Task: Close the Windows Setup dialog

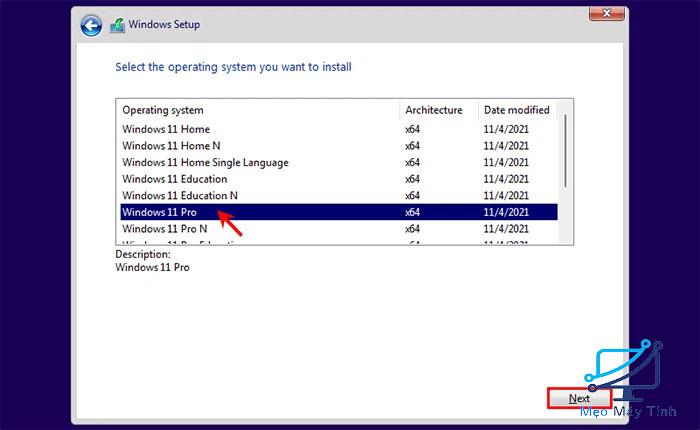Action: click(606, 14)
